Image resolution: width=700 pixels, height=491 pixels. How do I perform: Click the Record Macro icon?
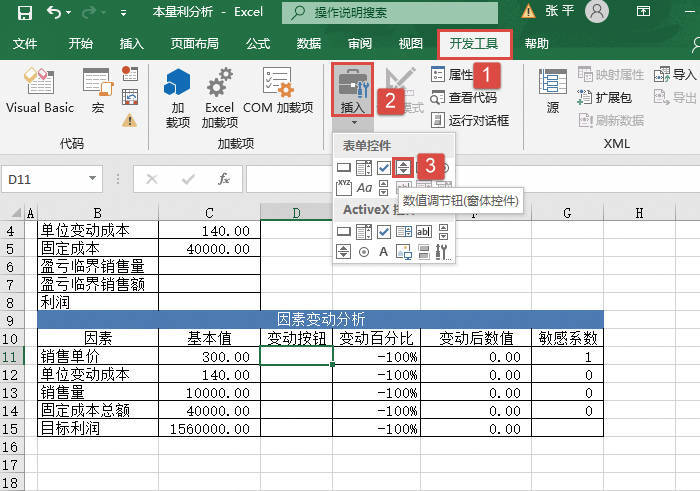pyautogui.click(x=130, y=73)
